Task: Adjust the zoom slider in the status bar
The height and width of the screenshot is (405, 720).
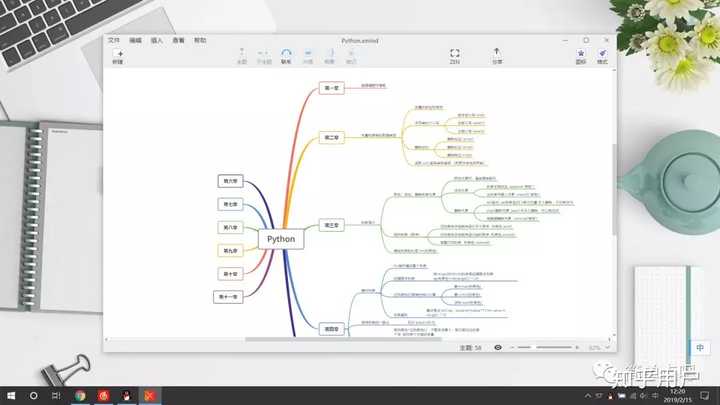Action: [545, 348]
